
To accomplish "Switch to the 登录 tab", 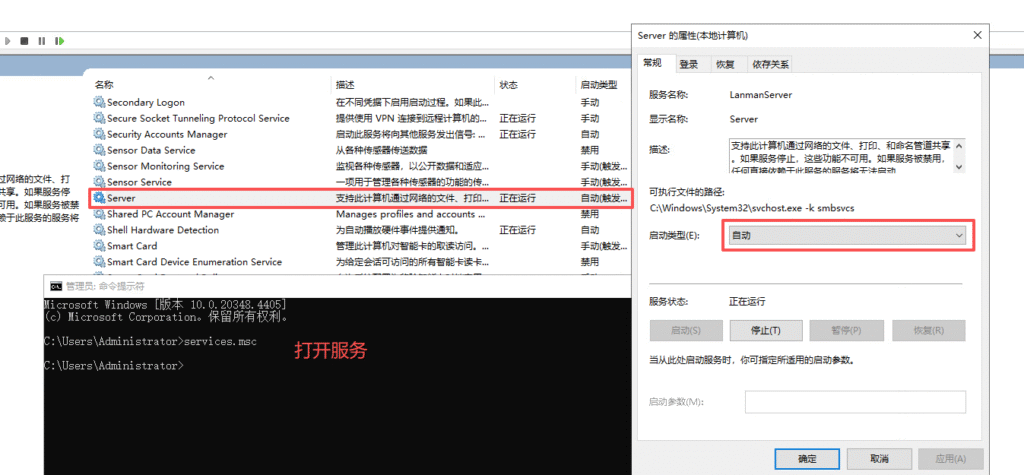I will point(689,64).
